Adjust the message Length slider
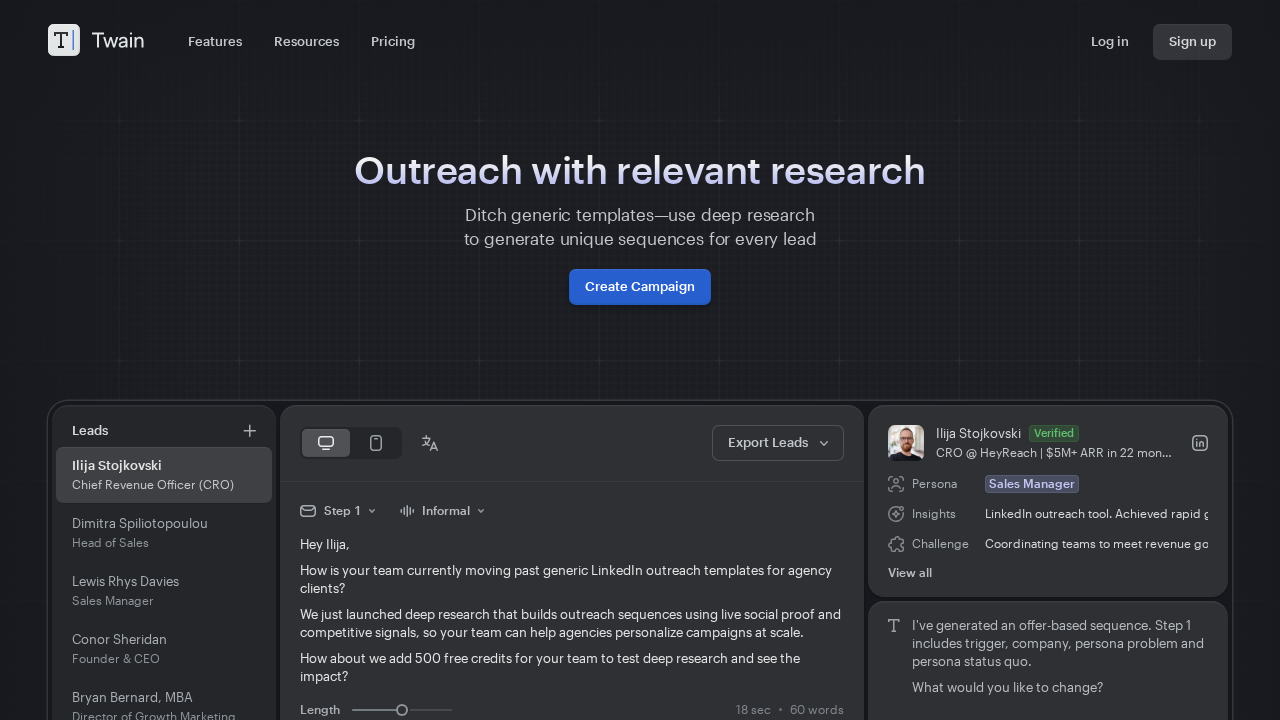The height and width of the screenshot is (720, 1280). tap(401, 709)
